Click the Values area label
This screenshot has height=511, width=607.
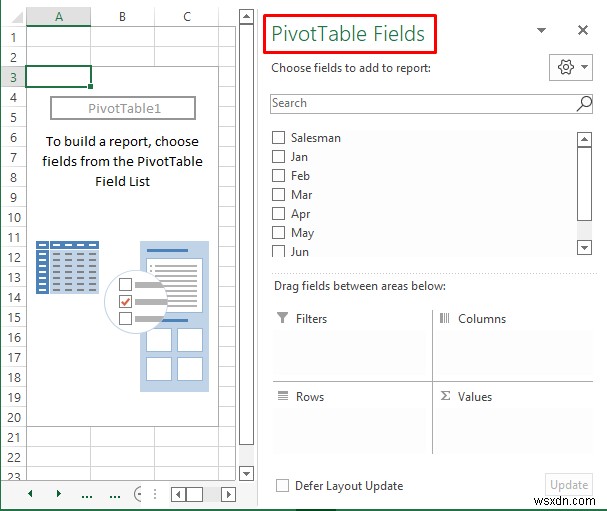[475, 396]
